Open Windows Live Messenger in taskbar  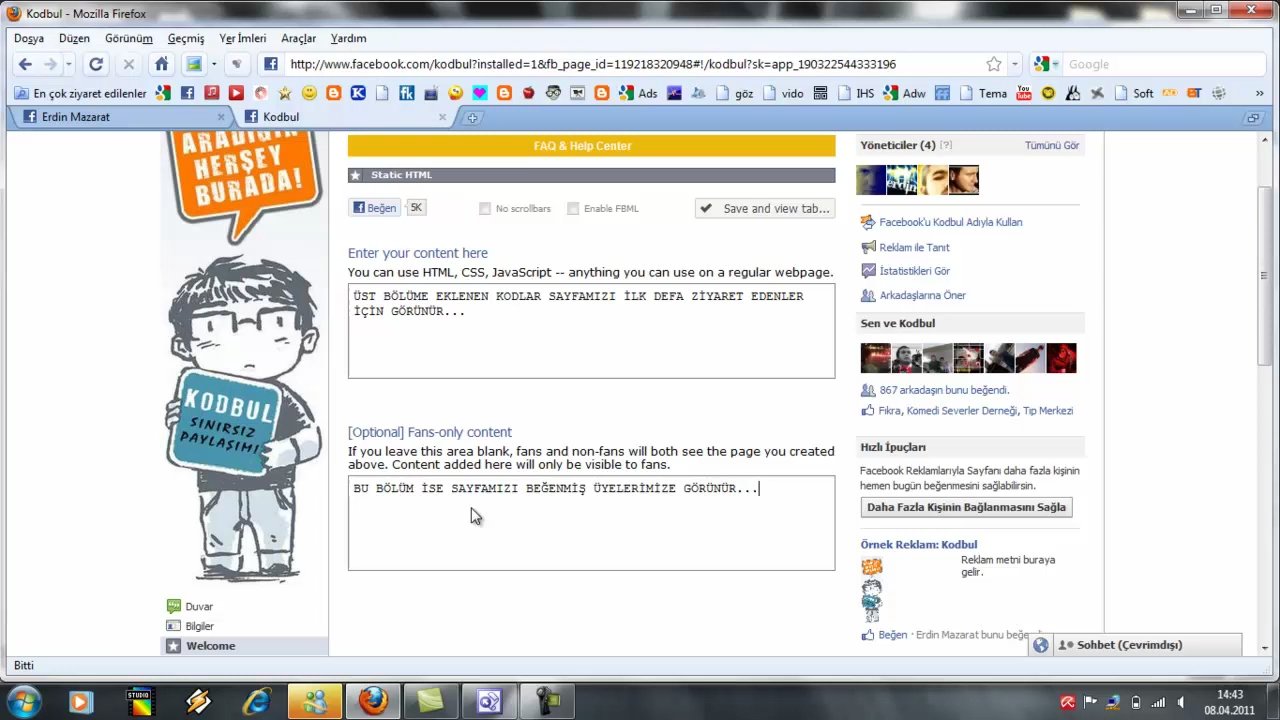tap(315, 701)
